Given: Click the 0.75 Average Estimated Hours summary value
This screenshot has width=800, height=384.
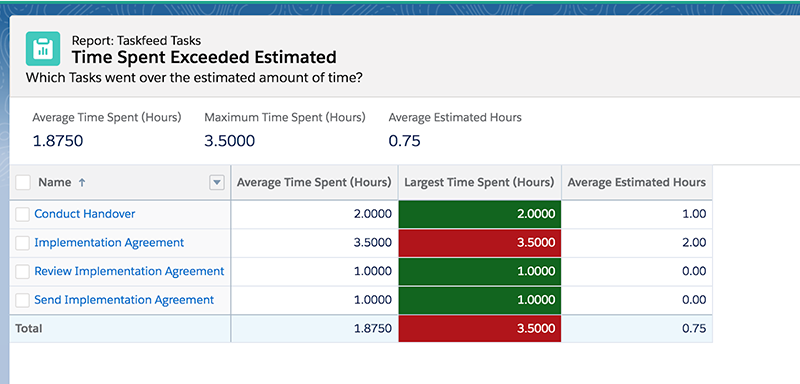Looking at the screenshot, I should click(x=405, y=141).
